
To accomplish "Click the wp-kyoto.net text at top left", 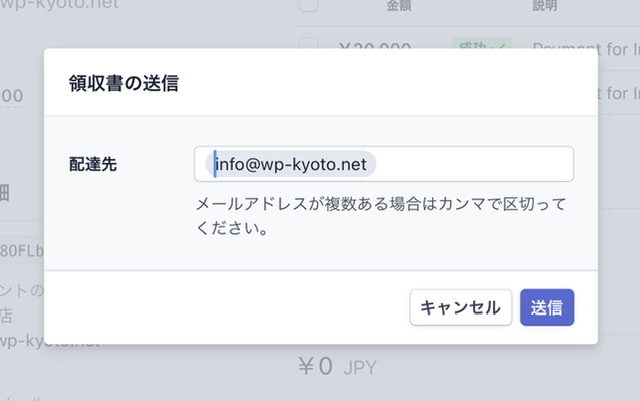I will point(60,5).
